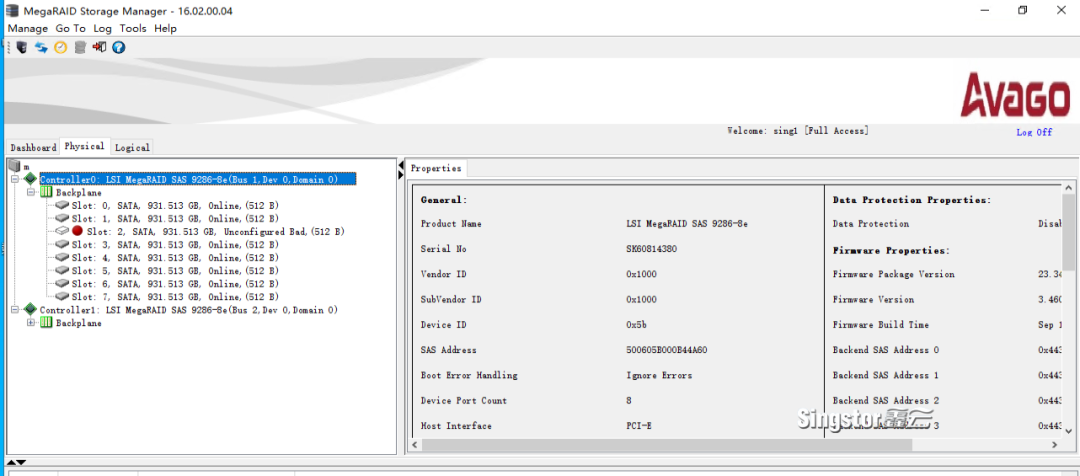Open the Help menu
Image resolution: width=1080 pixels, height=476 pixels.
point(165,28)
